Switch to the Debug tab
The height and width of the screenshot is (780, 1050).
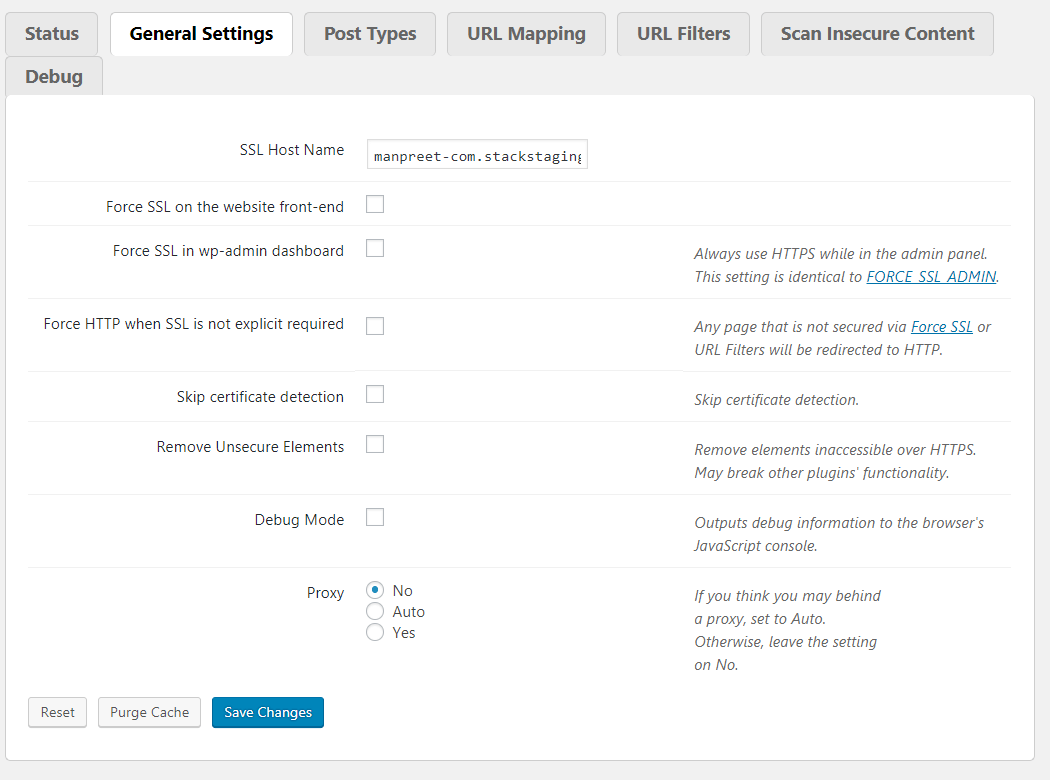pos(54,77)
